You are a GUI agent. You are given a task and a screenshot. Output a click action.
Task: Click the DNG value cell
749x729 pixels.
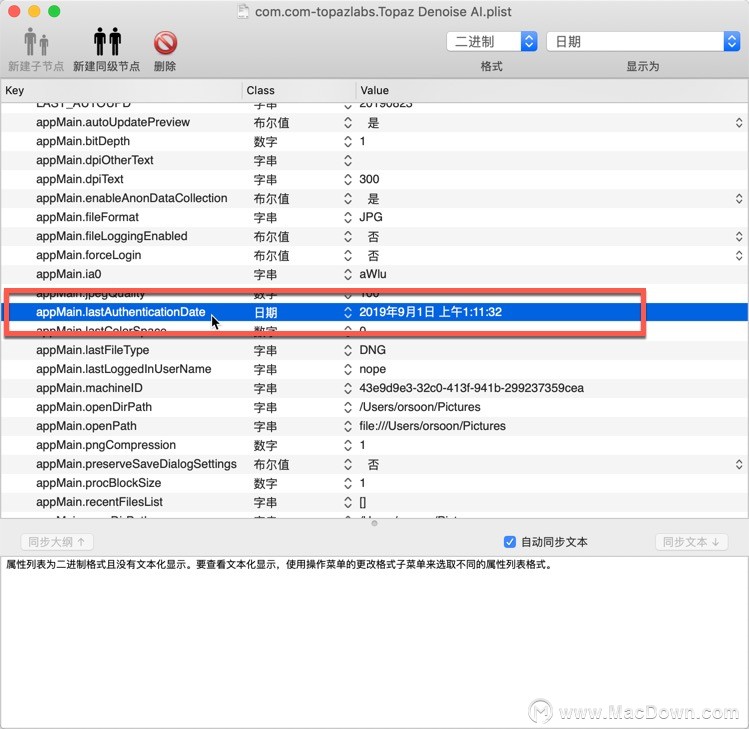coord(372,350)
